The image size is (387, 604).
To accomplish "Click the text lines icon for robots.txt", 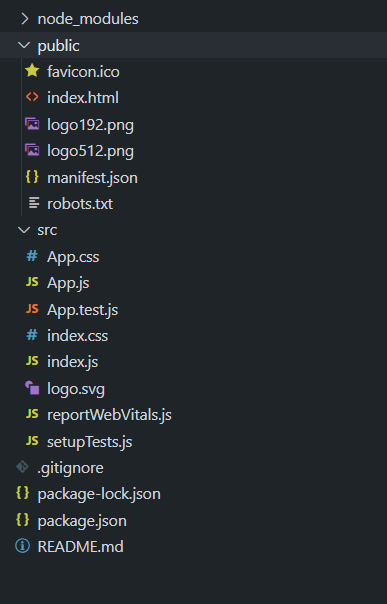I will coord(34,203).
